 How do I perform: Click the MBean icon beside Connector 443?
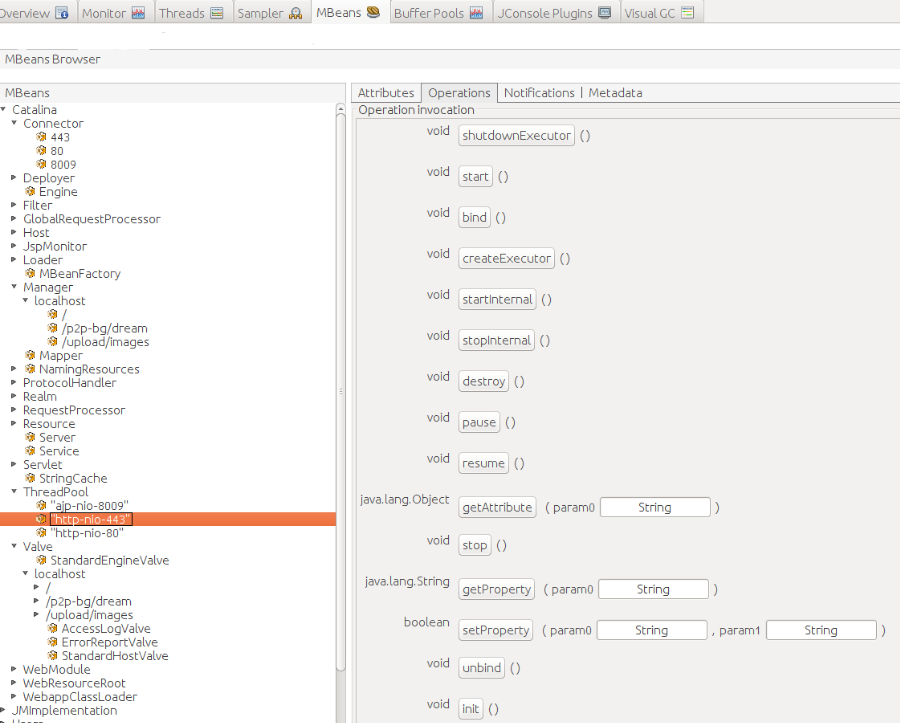pyautogui.click(x=42, y=137)
